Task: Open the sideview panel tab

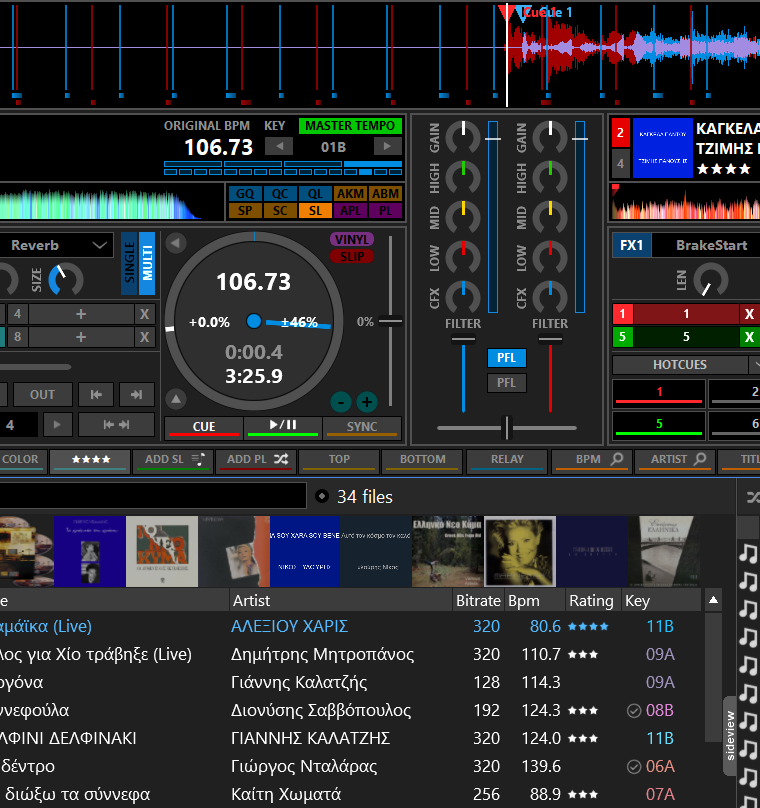Action: point(730,736)
